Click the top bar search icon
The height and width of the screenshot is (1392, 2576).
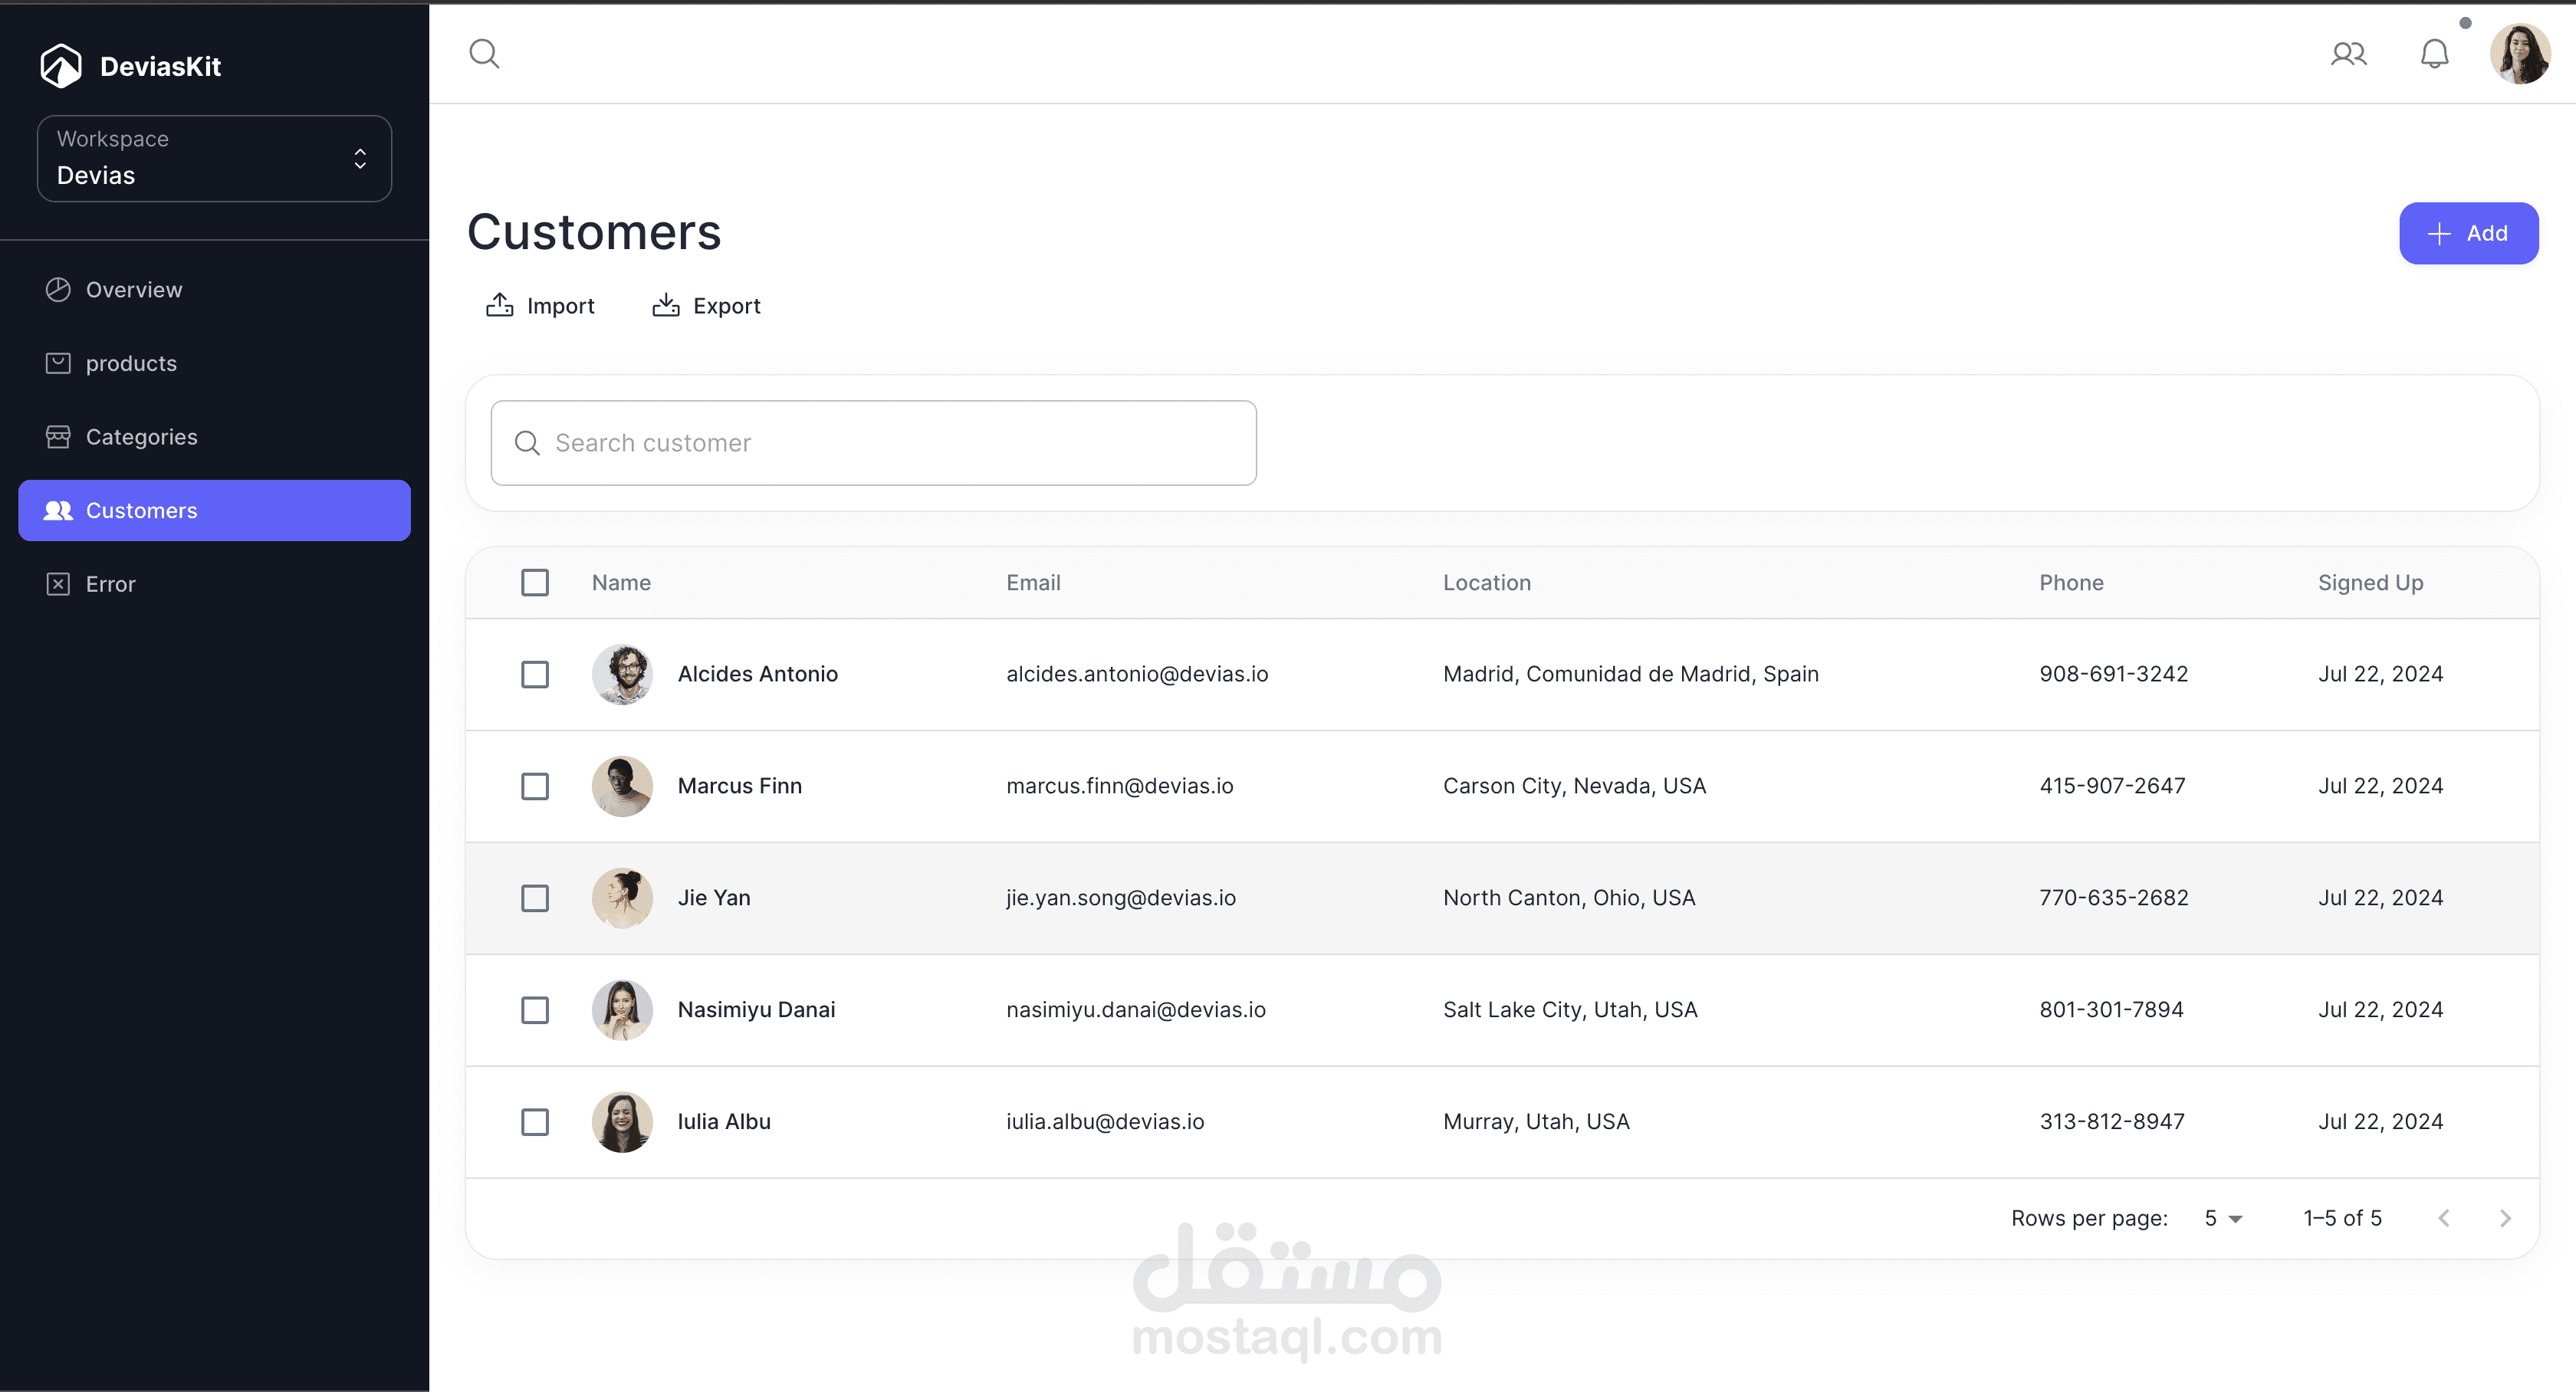484,53
